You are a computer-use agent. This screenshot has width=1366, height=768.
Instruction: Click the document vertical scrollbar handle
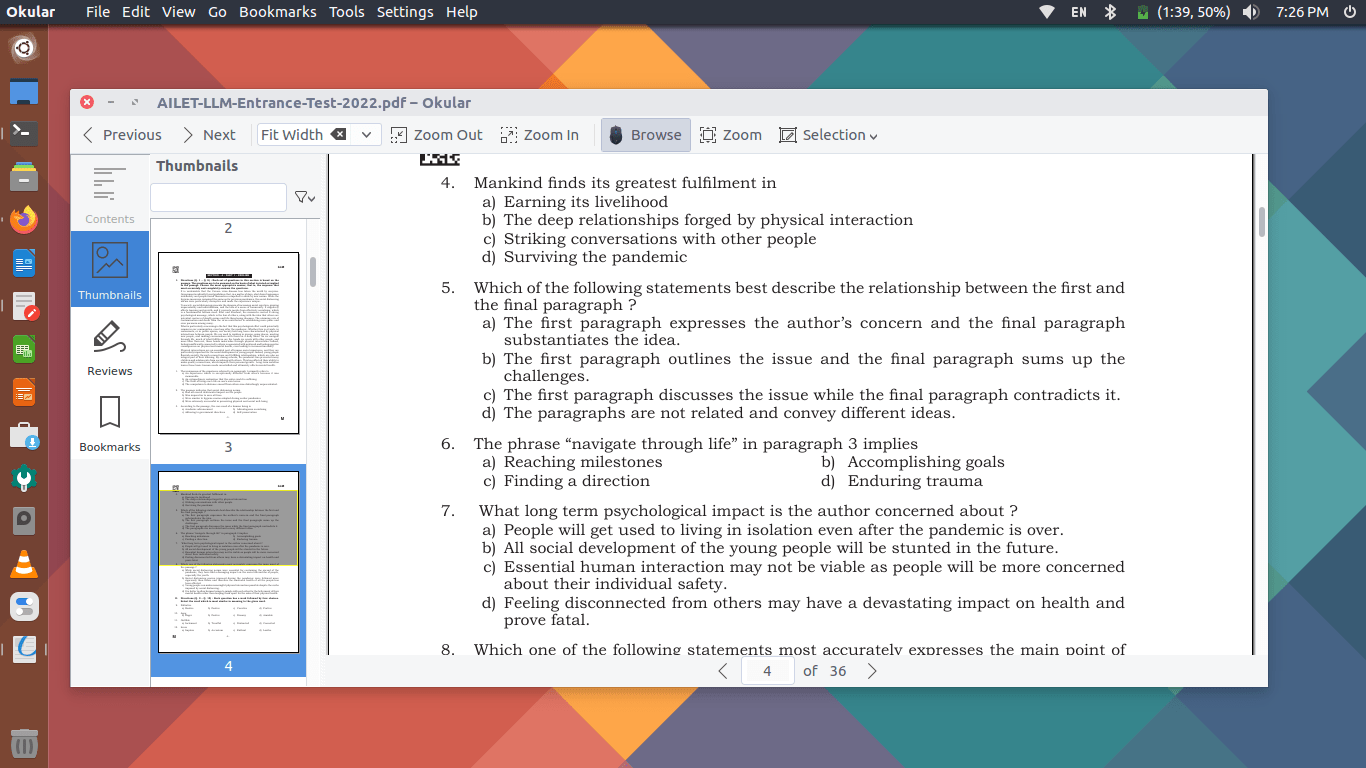point(1262,221)
